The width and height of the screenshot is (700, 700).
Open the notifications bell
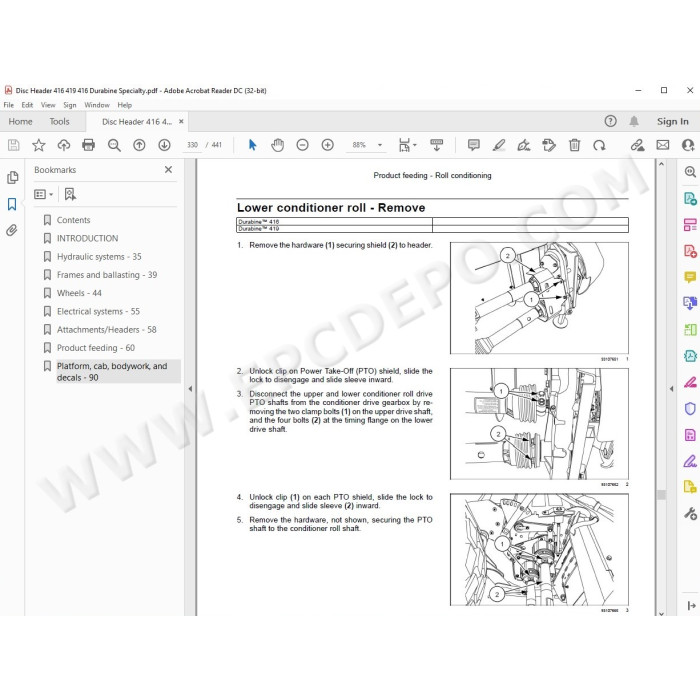point(634,121)
